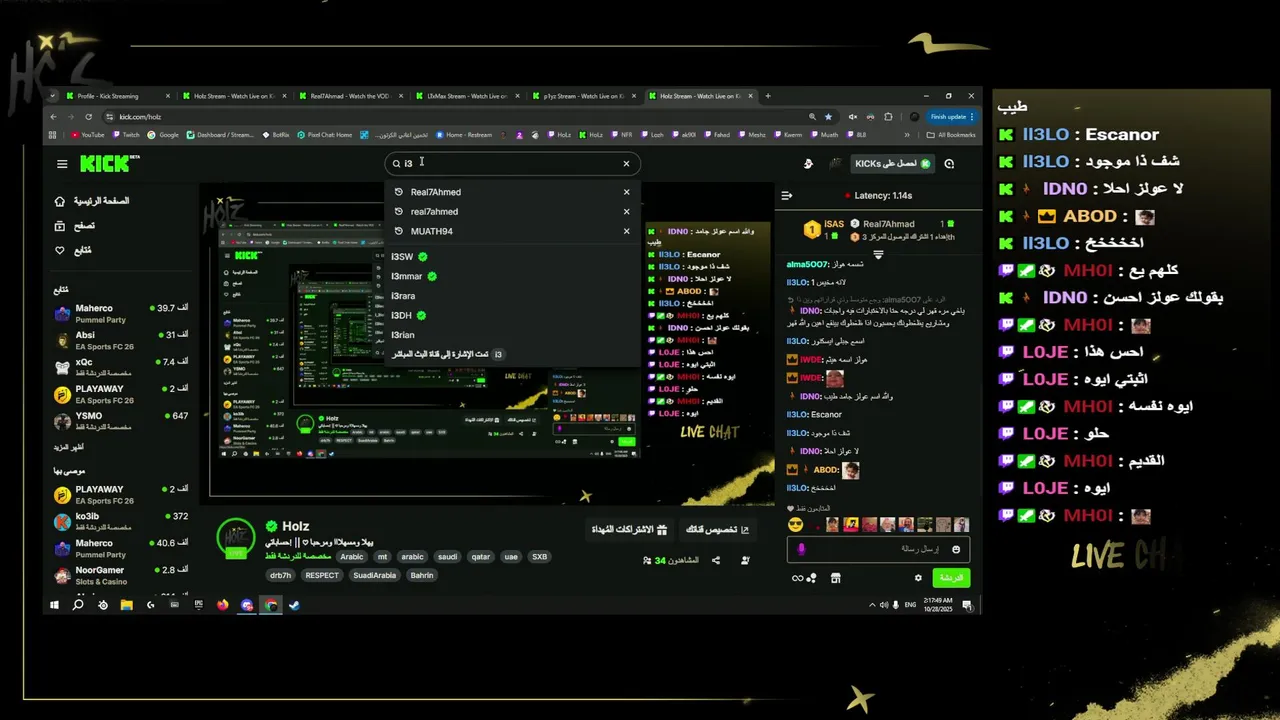Select I3rian search suggestion
The width and height of the screenshot is (1280, 720).
coord(512,335)
